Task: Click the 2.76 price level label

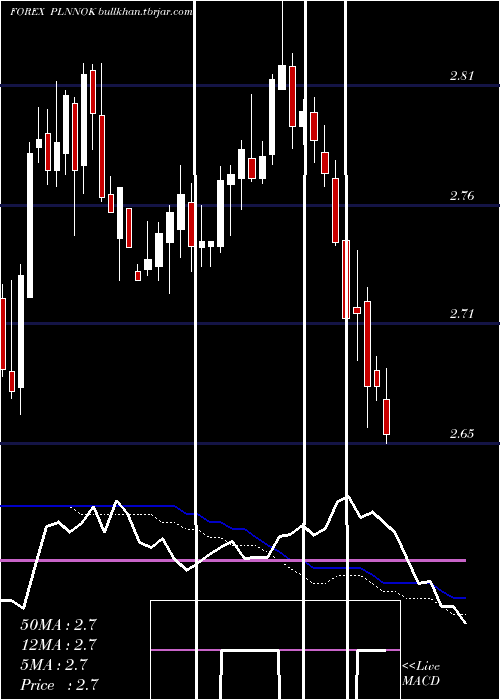Action: 462,195
